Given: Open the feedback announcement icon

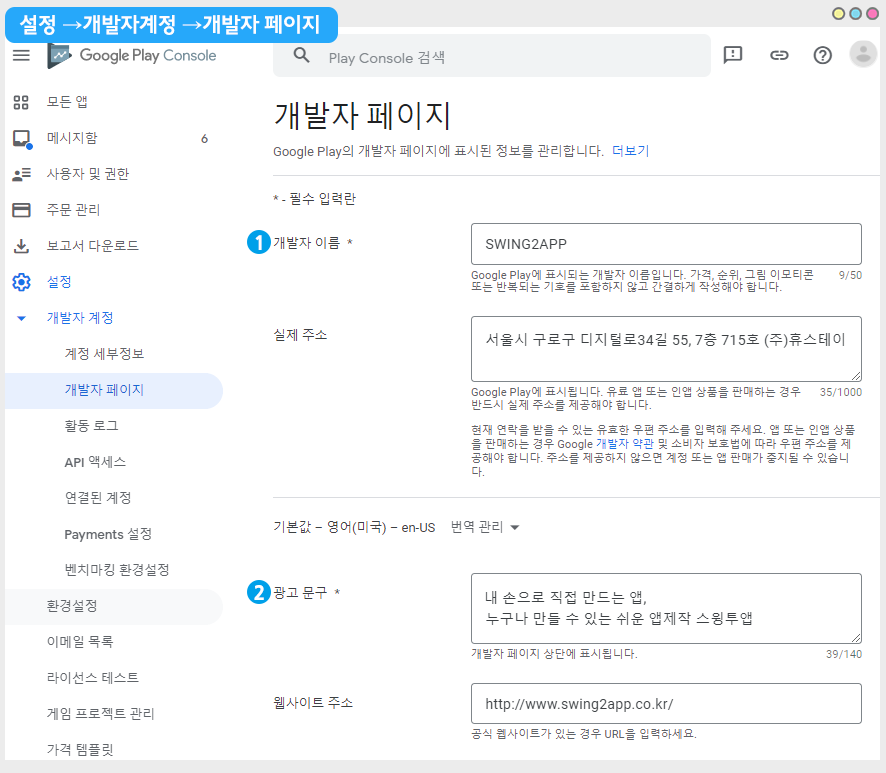Looking at the screenshot, I should click(x=733, y=55).
